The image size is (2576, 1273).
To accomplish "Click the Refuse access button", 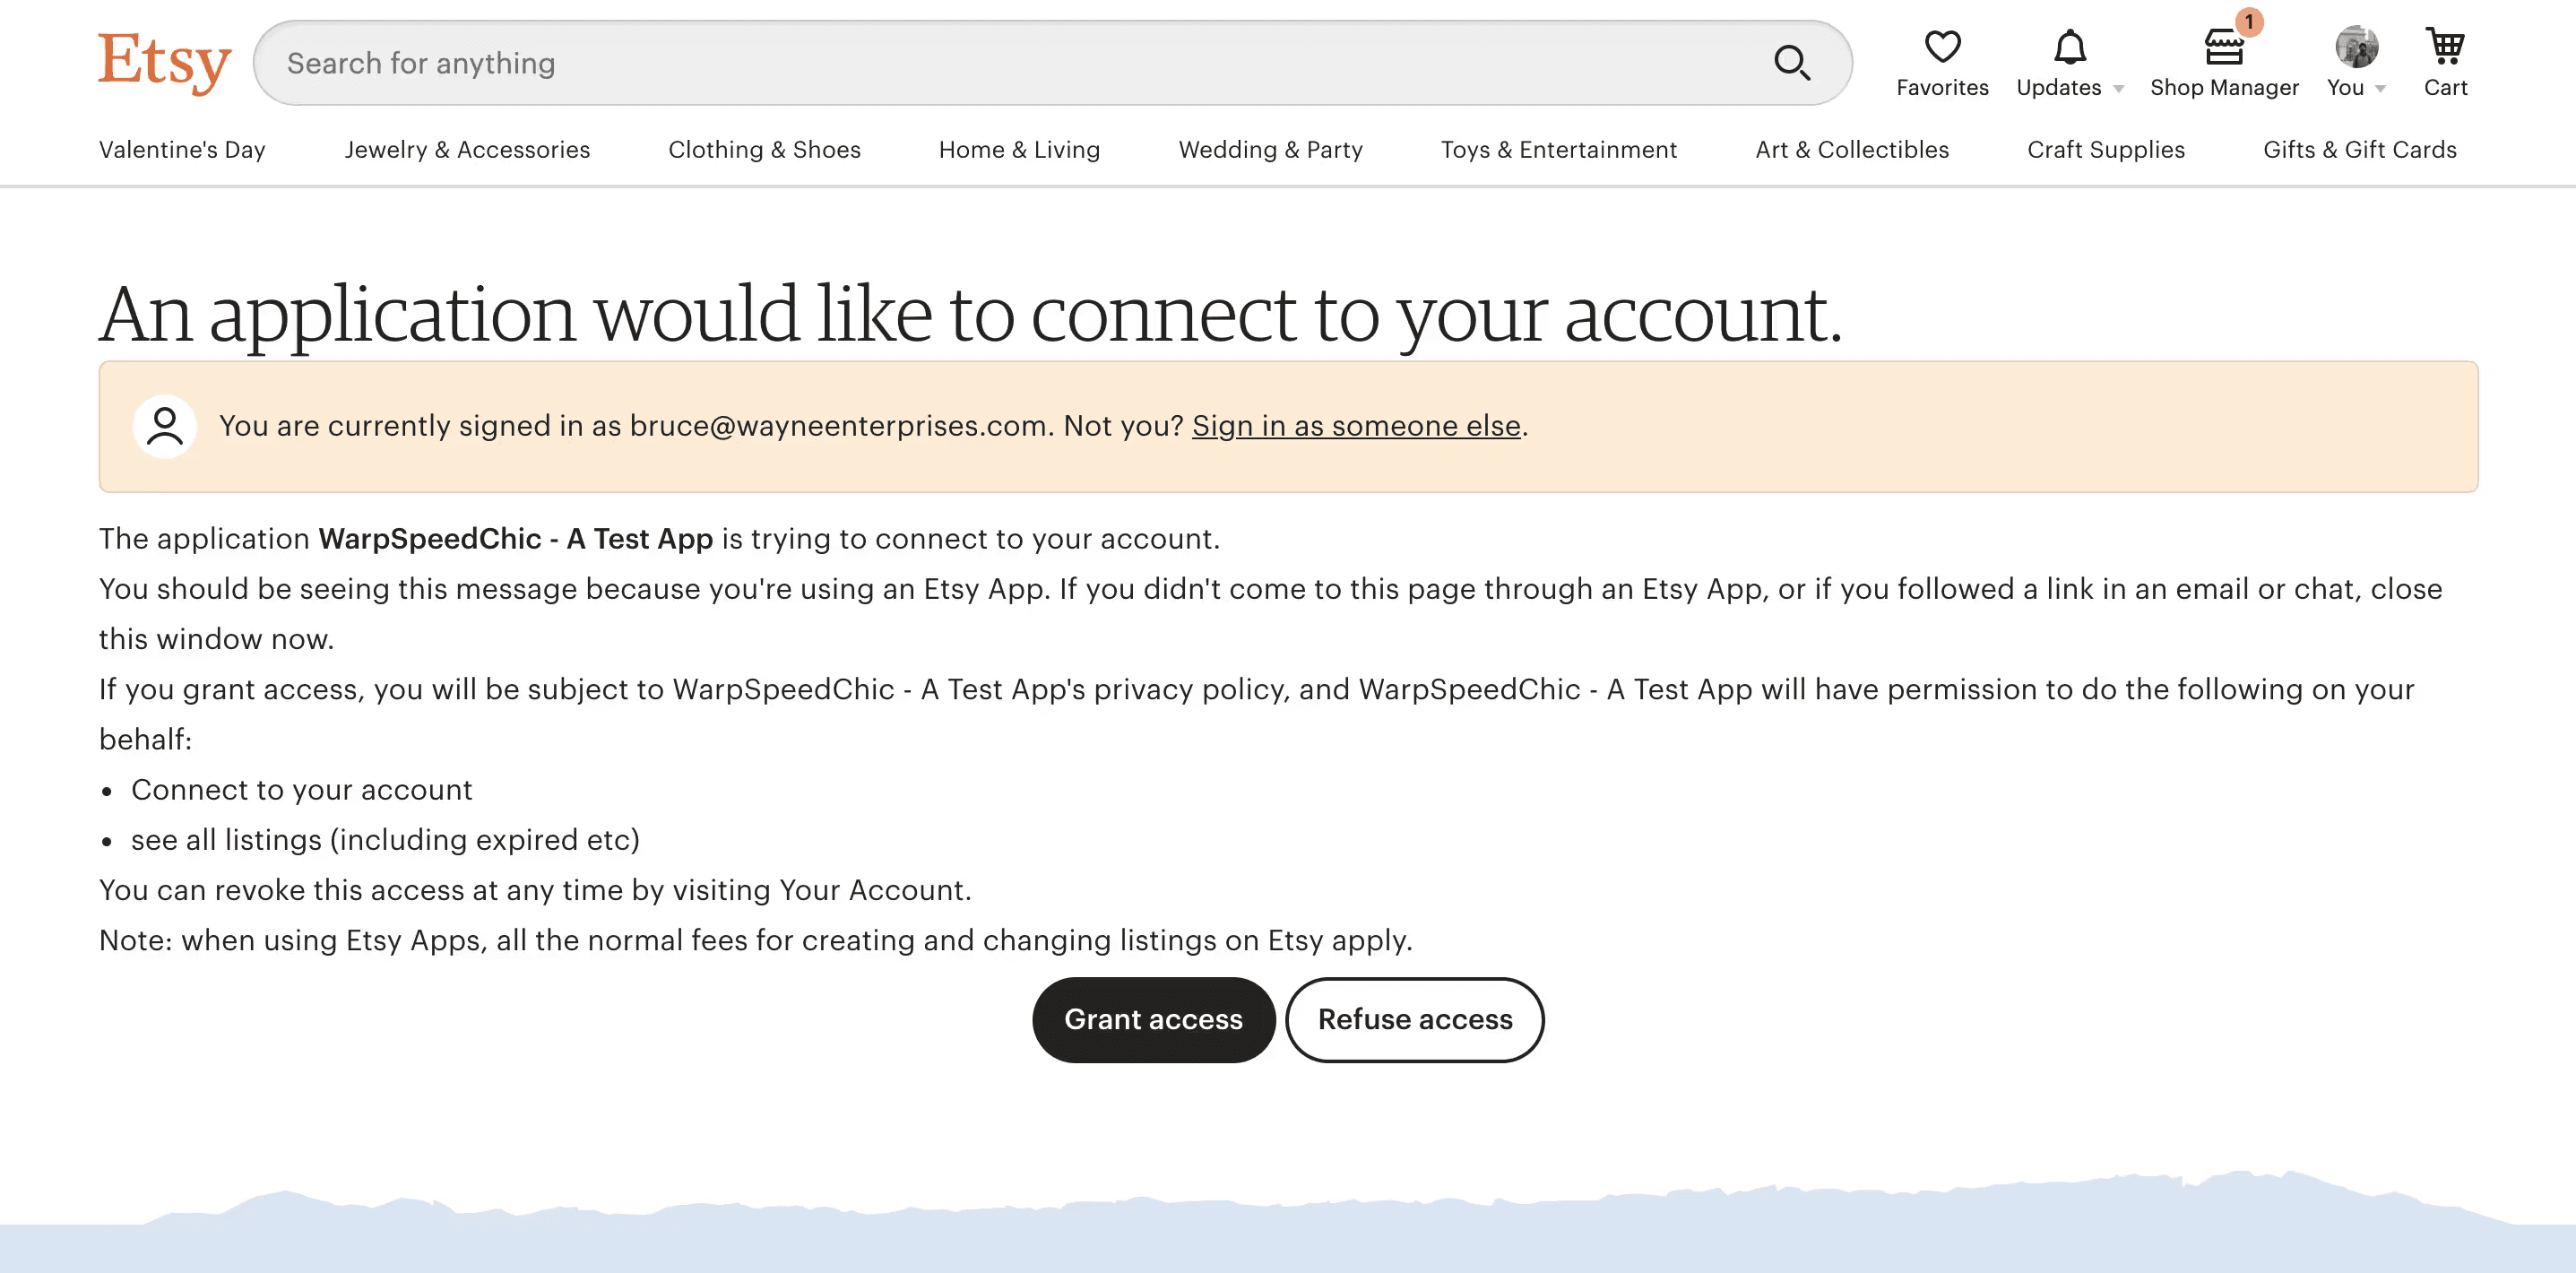I will click(1414, 1020).
